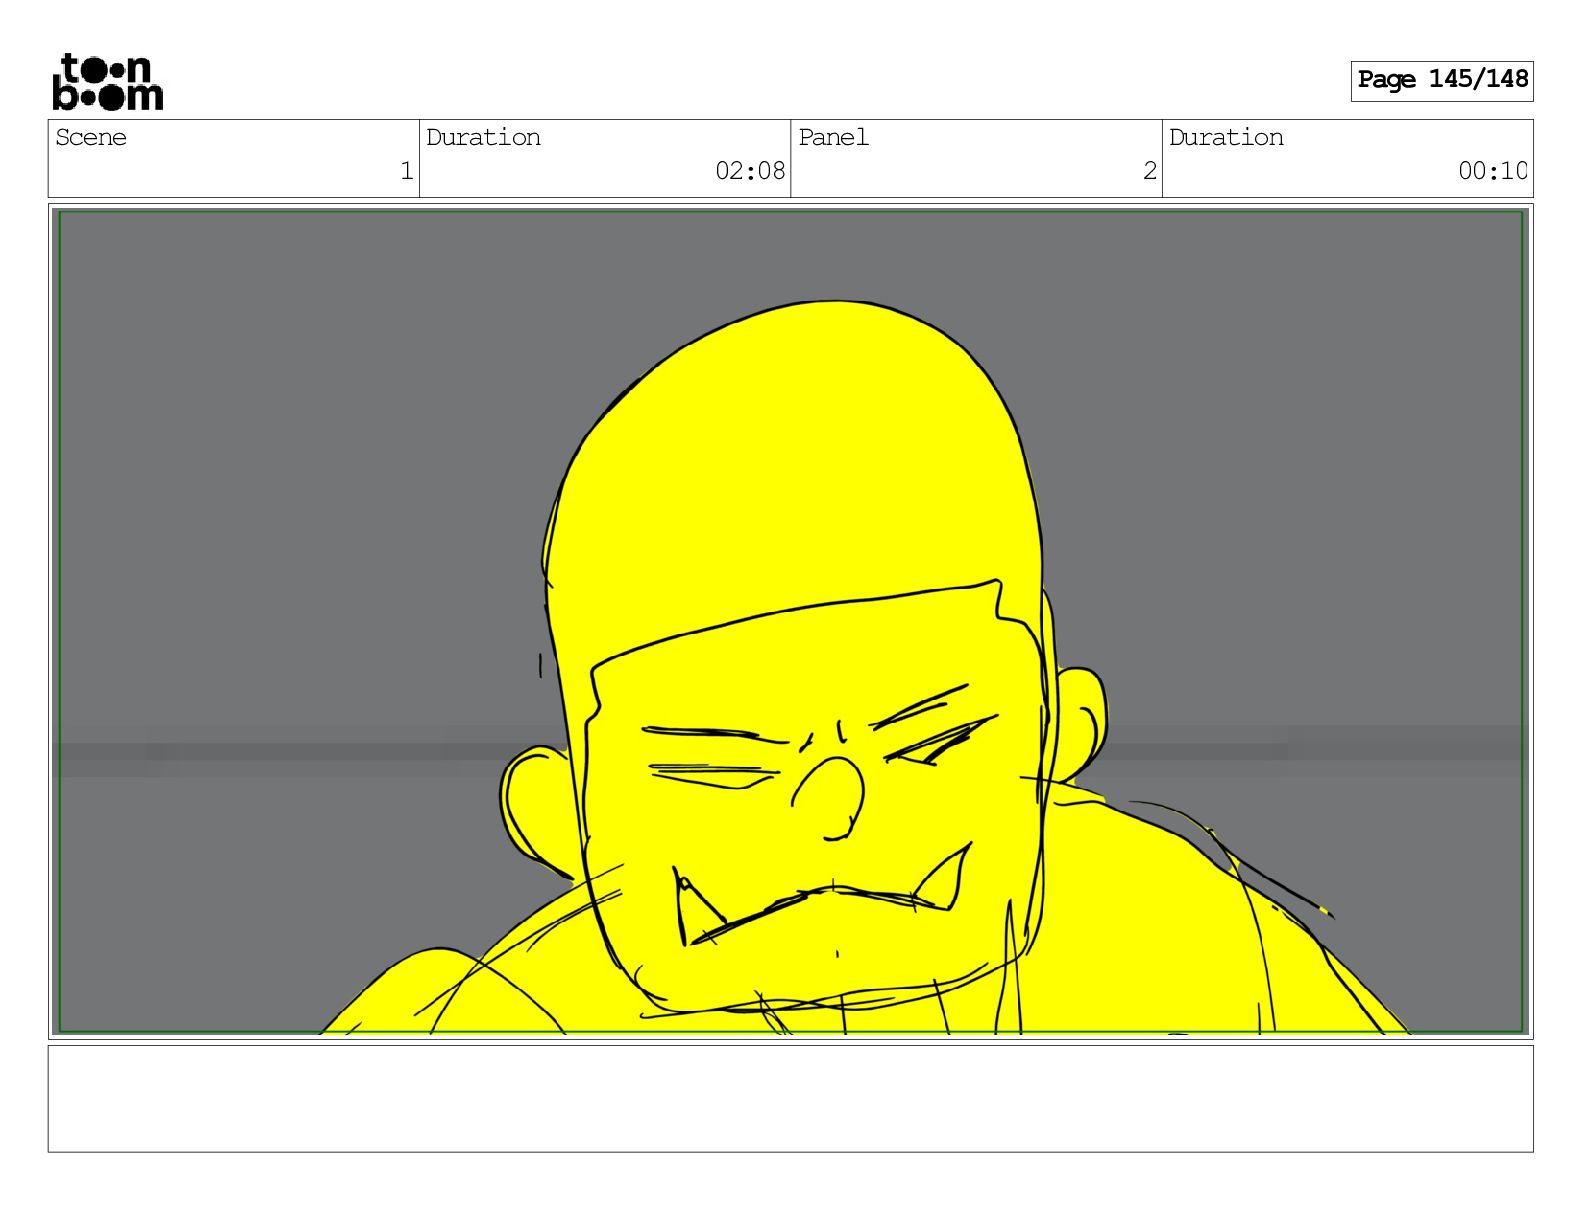Click the empty notes box below the panel
Viewport: 1584px width, 1224px height.
coord(790,1099)
